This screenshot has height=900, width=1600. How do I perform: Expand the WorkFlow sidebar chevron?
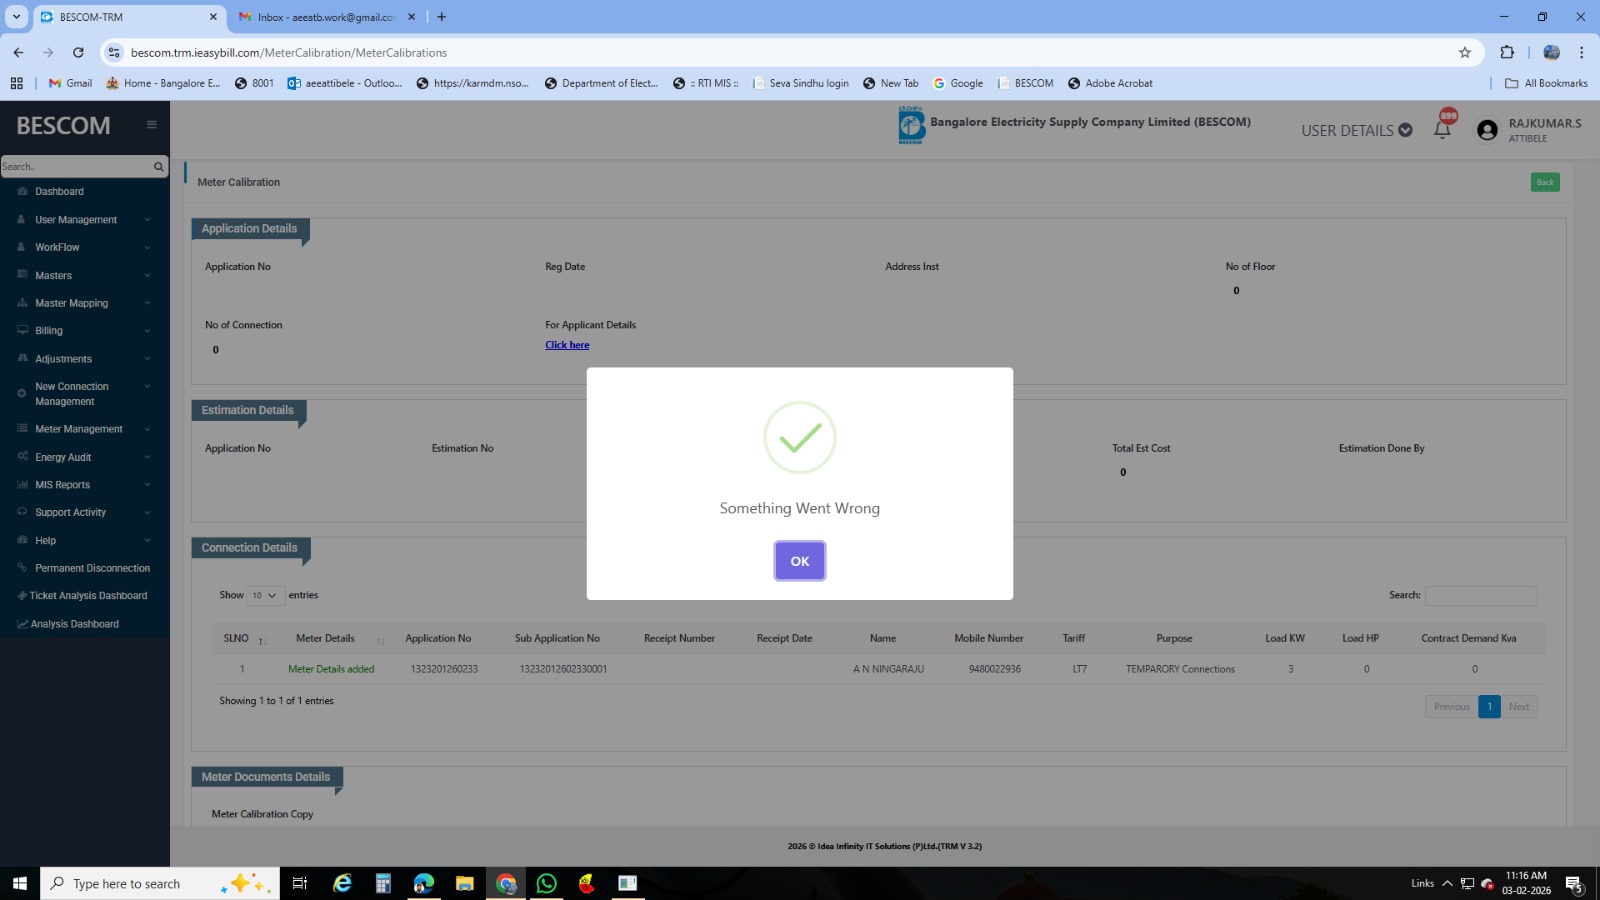pos(147,248)
